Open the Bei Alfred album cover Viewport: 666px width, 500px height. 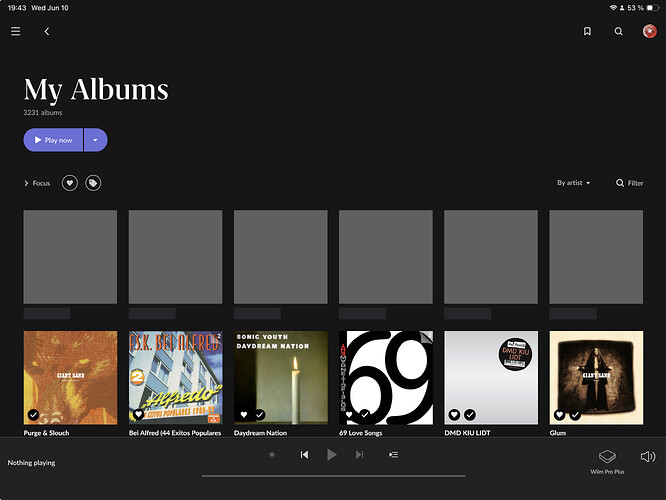click(175, 378)
